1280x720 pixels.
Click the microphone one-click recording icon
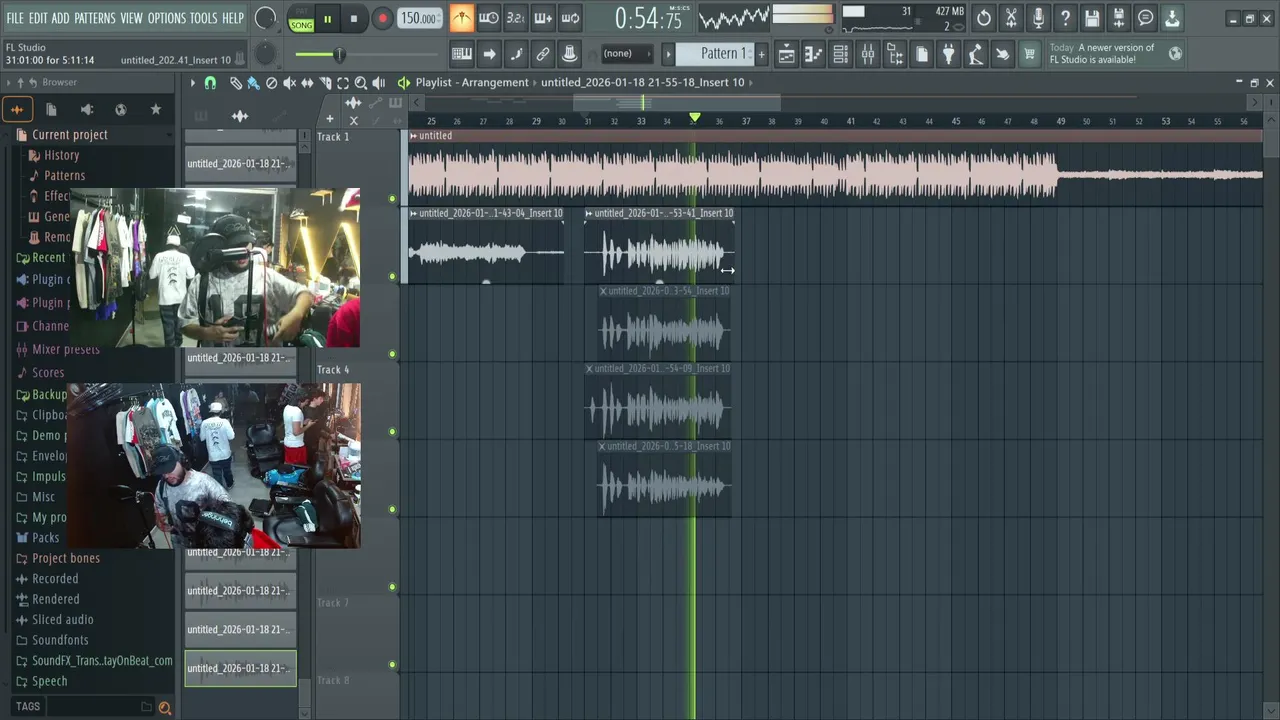(x=1038, y=18)
